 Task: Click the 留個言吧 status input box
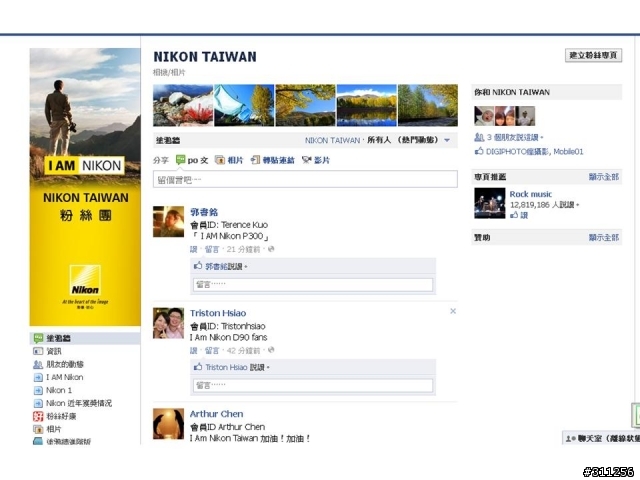305,180
